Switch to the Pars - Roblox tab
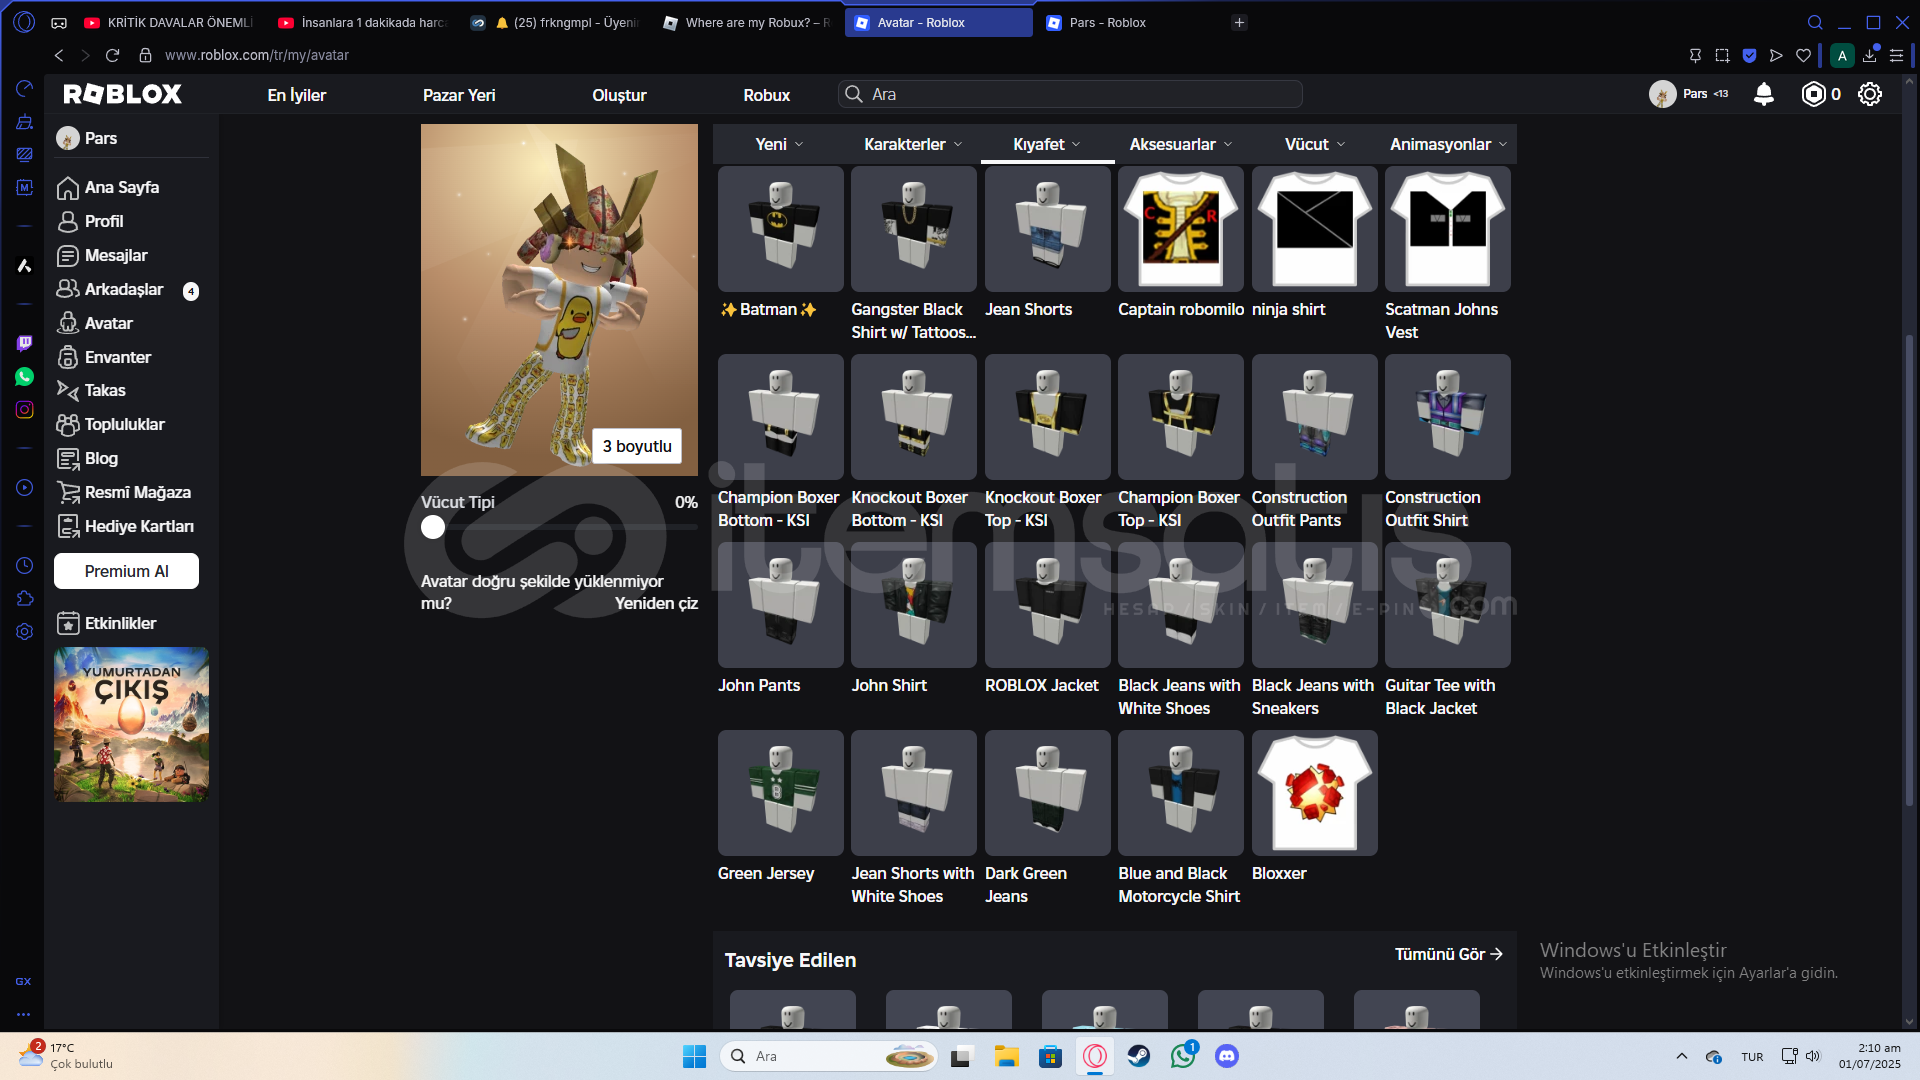 (1126, 22)
